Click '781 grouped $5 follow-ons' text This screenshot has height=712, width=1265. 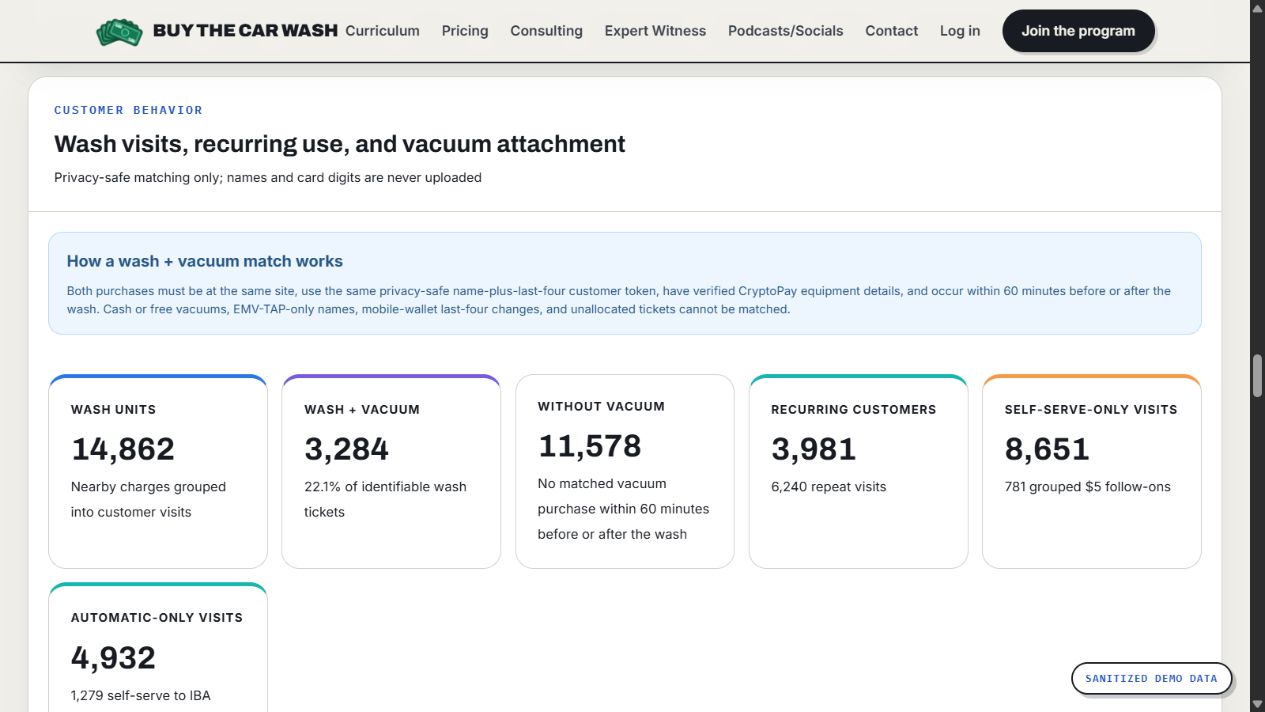coord(1088,487)
